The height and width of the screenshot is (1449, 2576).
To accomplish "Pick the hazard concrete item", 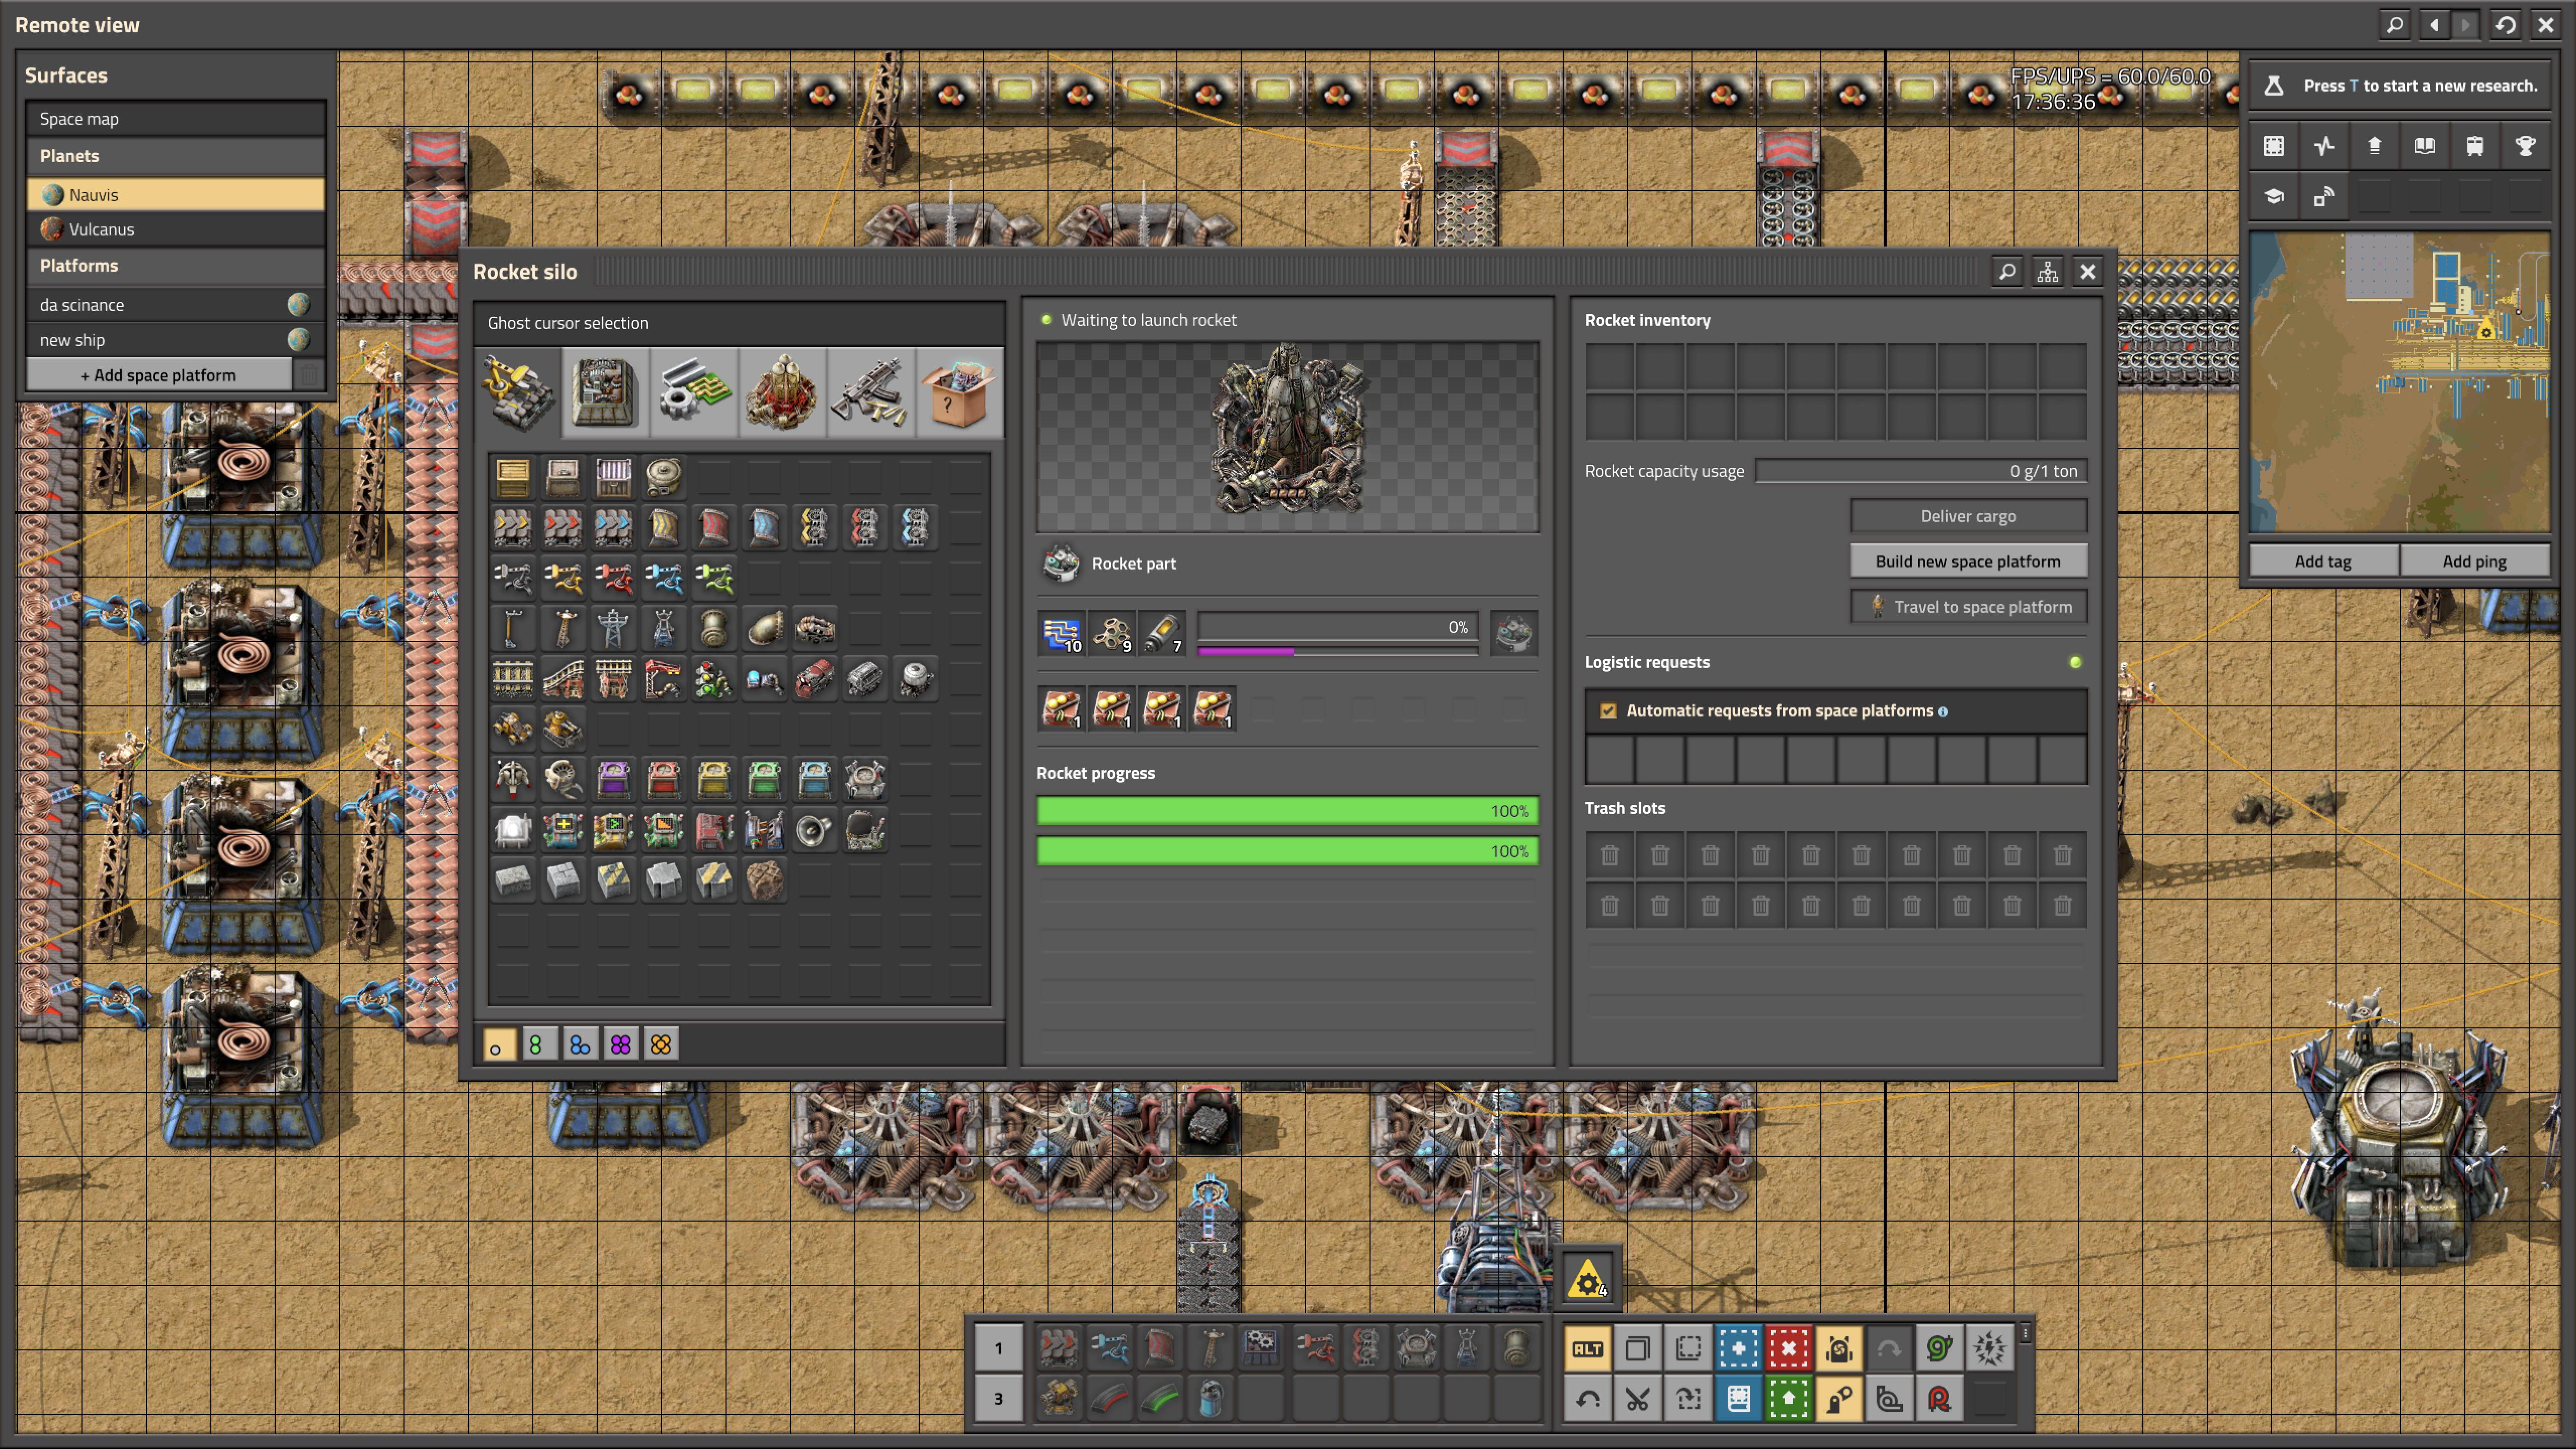I will pos(613,881).
